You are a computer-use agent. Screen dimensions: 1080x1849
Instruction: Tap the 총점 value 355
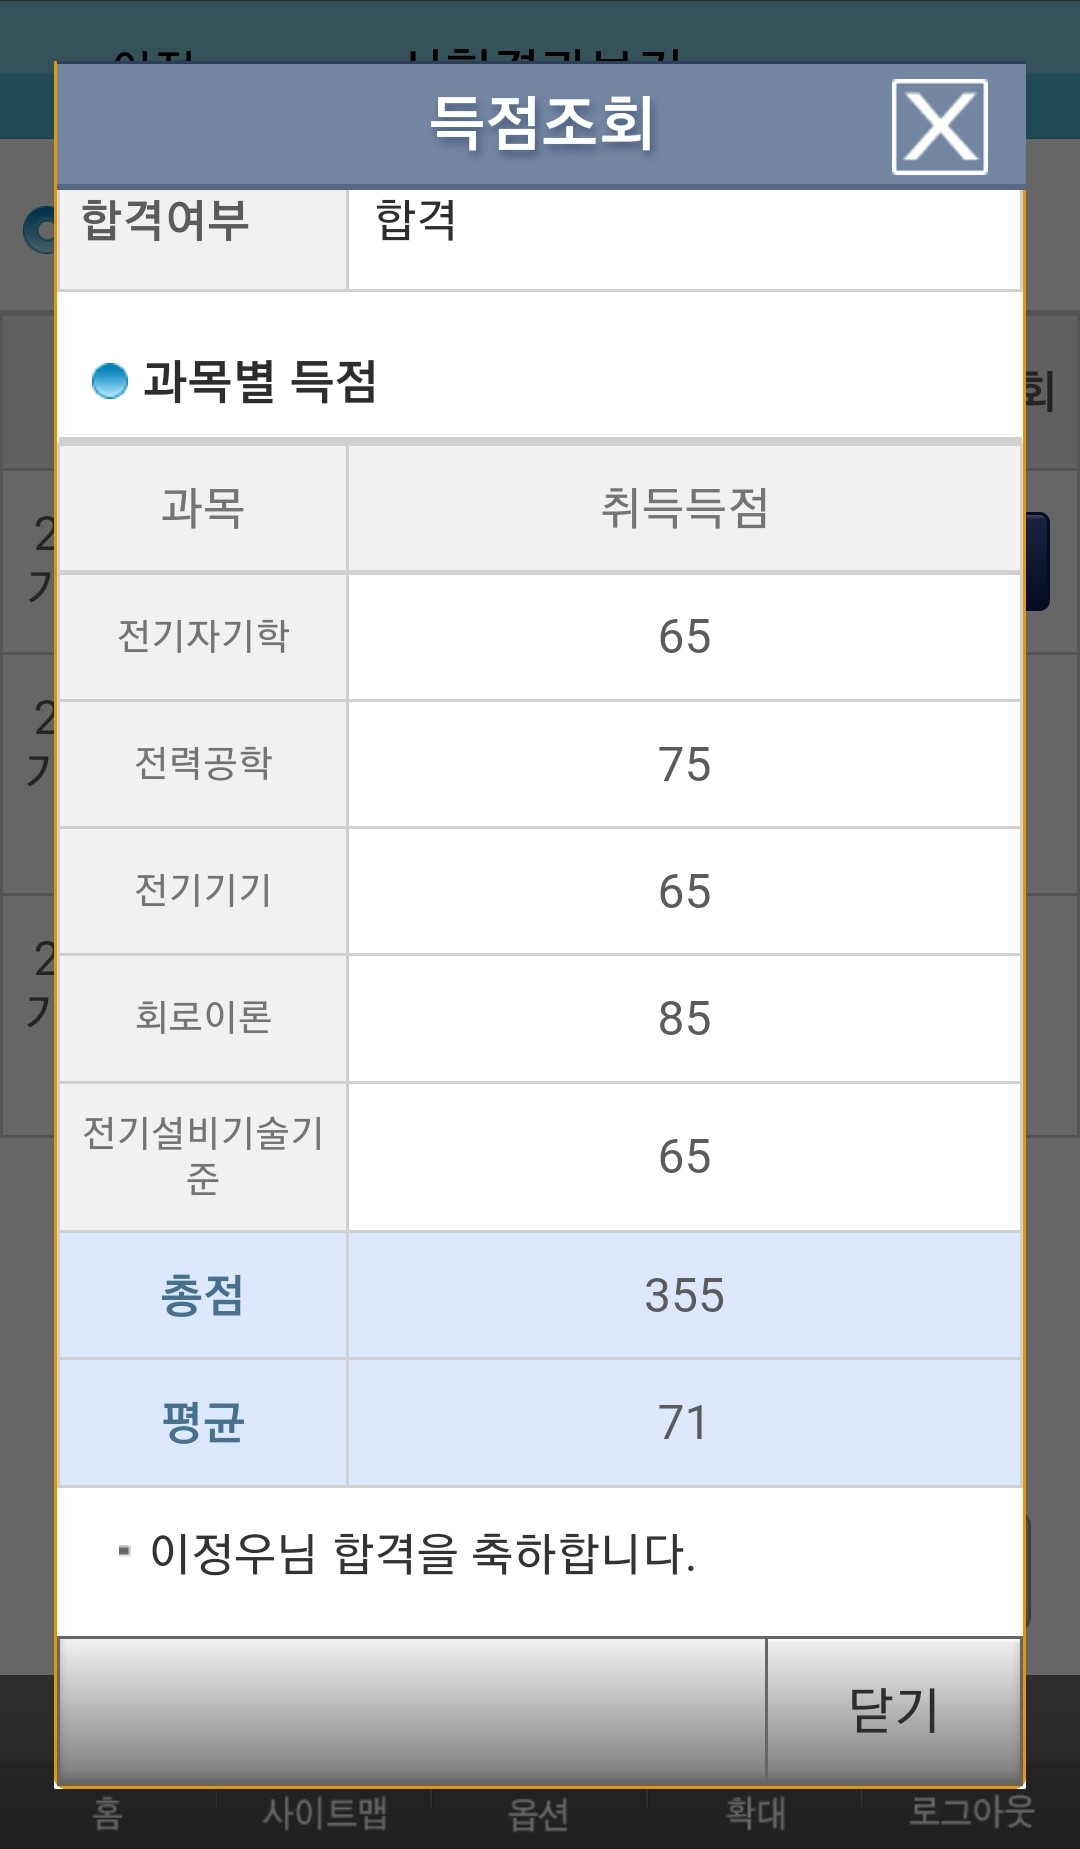pyautogui.click(x=684, y=1295)
